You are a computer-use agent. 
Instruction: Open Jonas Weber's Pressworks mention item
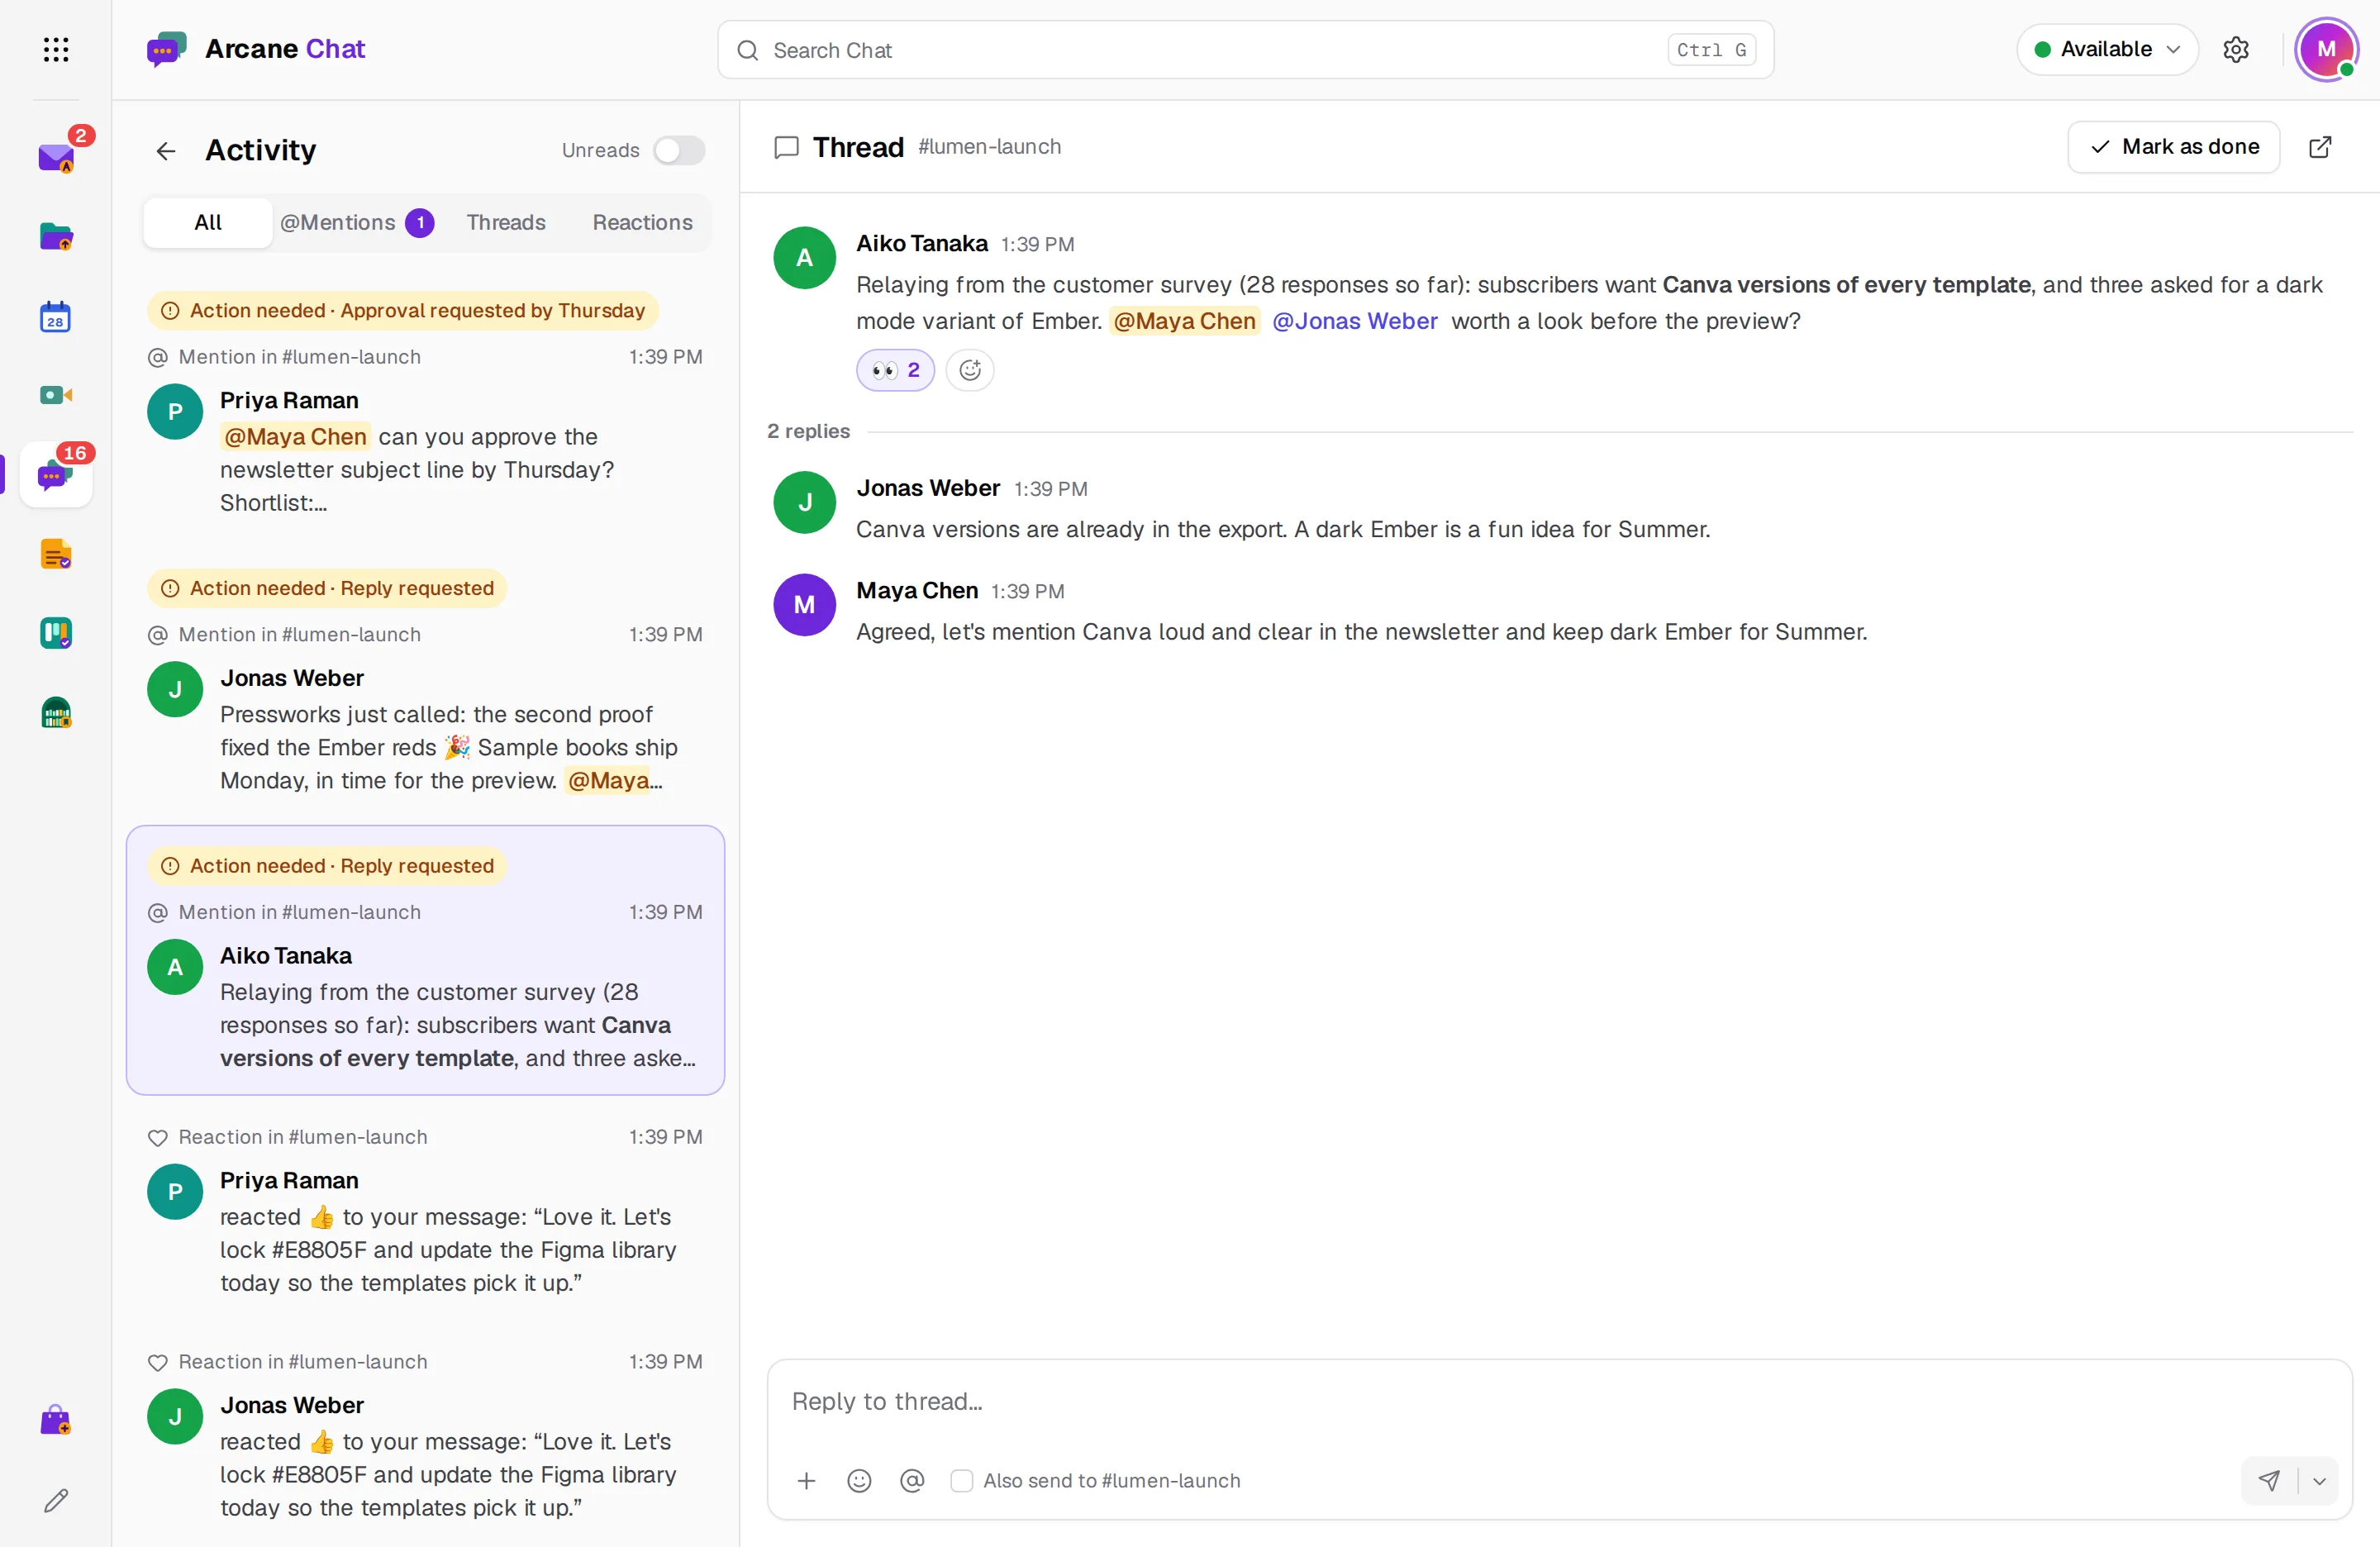point(425,682)
